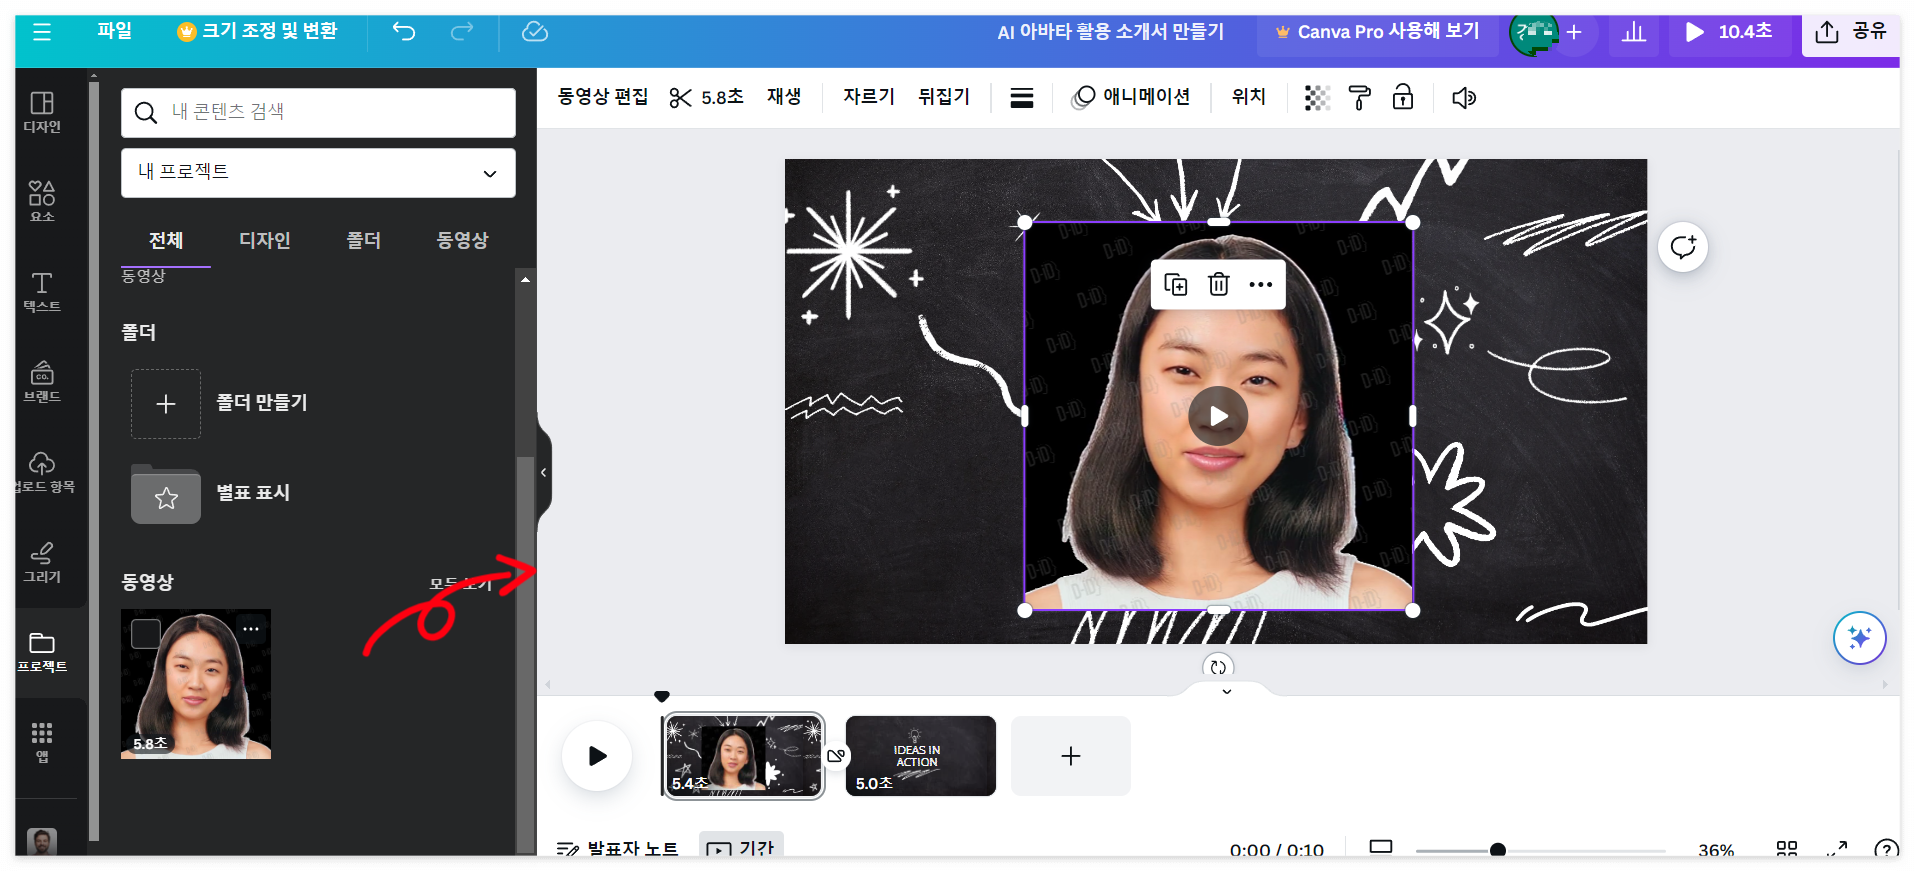Click 동영상 편집 button

(602, 97)
